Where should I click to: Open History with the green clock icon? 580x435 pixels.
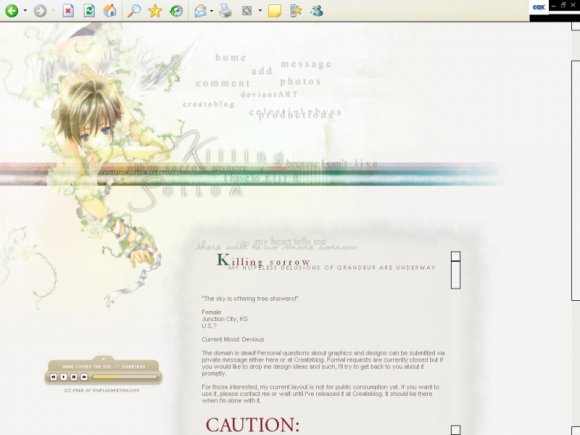point(176,11)
